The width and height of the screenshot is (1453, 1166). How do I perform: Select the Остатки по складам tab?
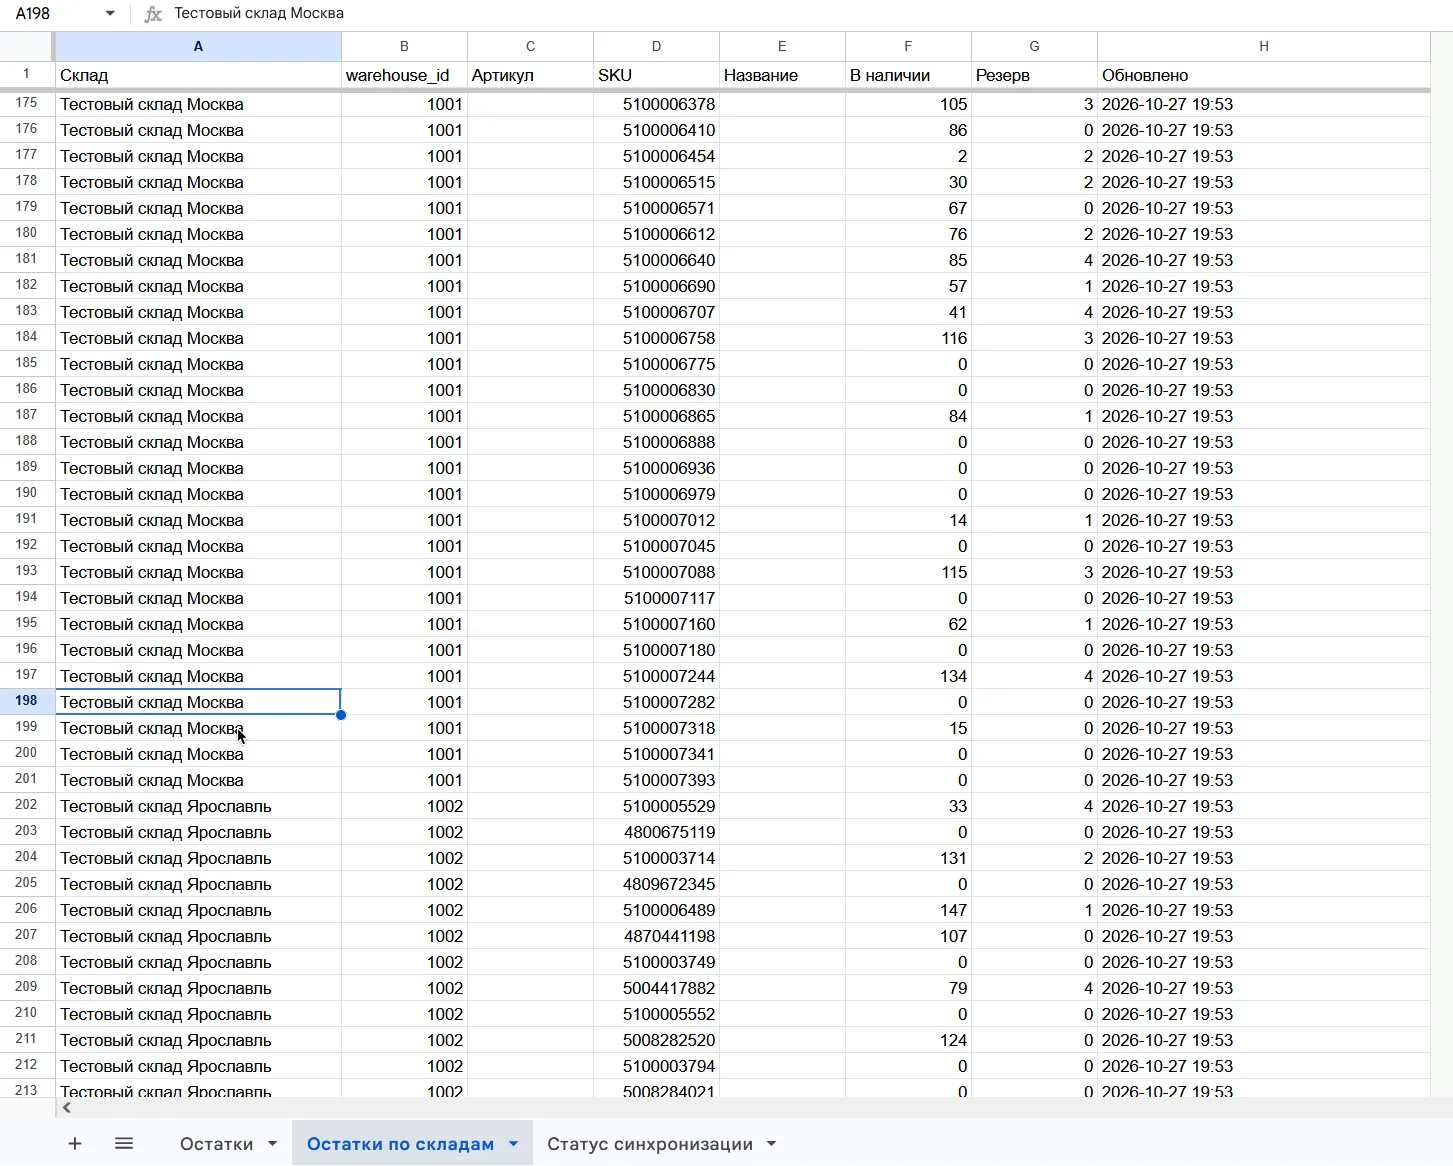click(x=400, y=1144)
